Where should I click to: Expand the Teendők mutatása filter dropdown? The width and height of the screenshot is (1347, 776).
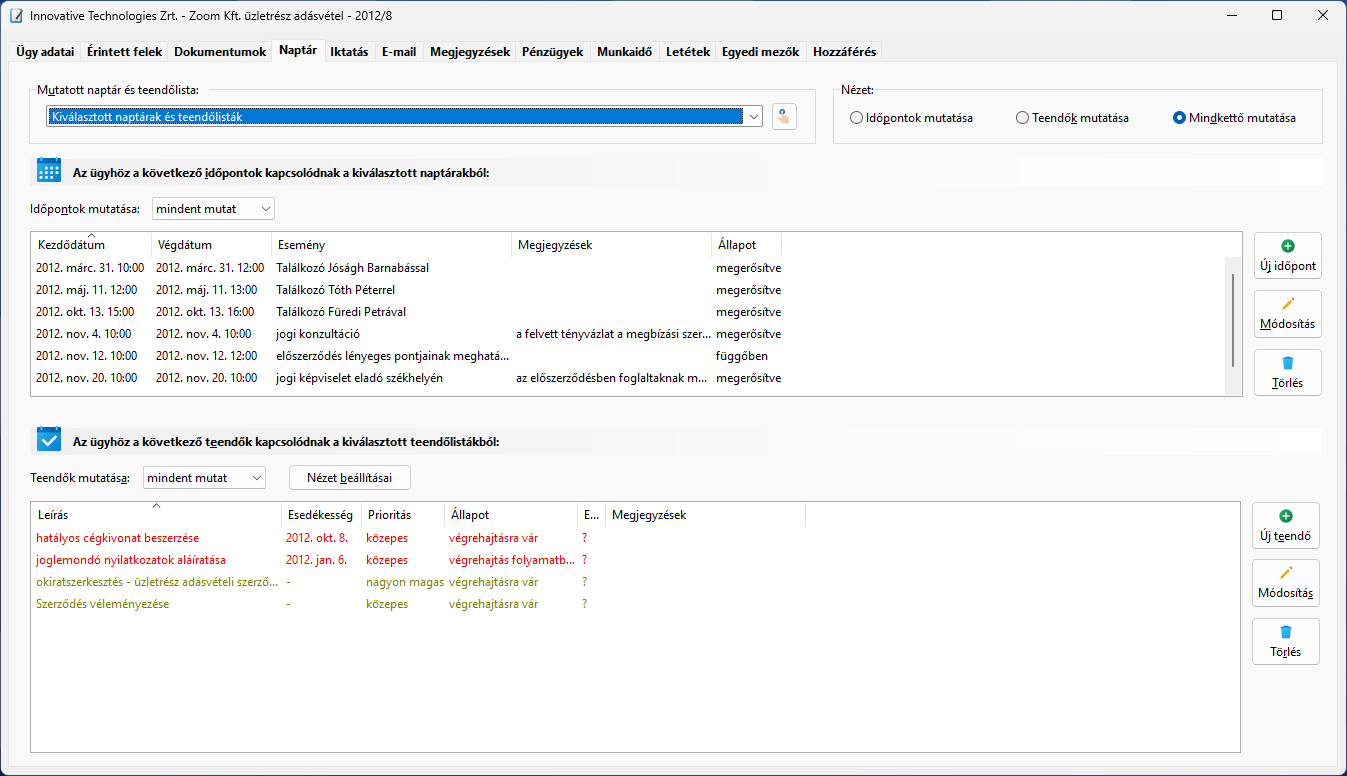204,478
